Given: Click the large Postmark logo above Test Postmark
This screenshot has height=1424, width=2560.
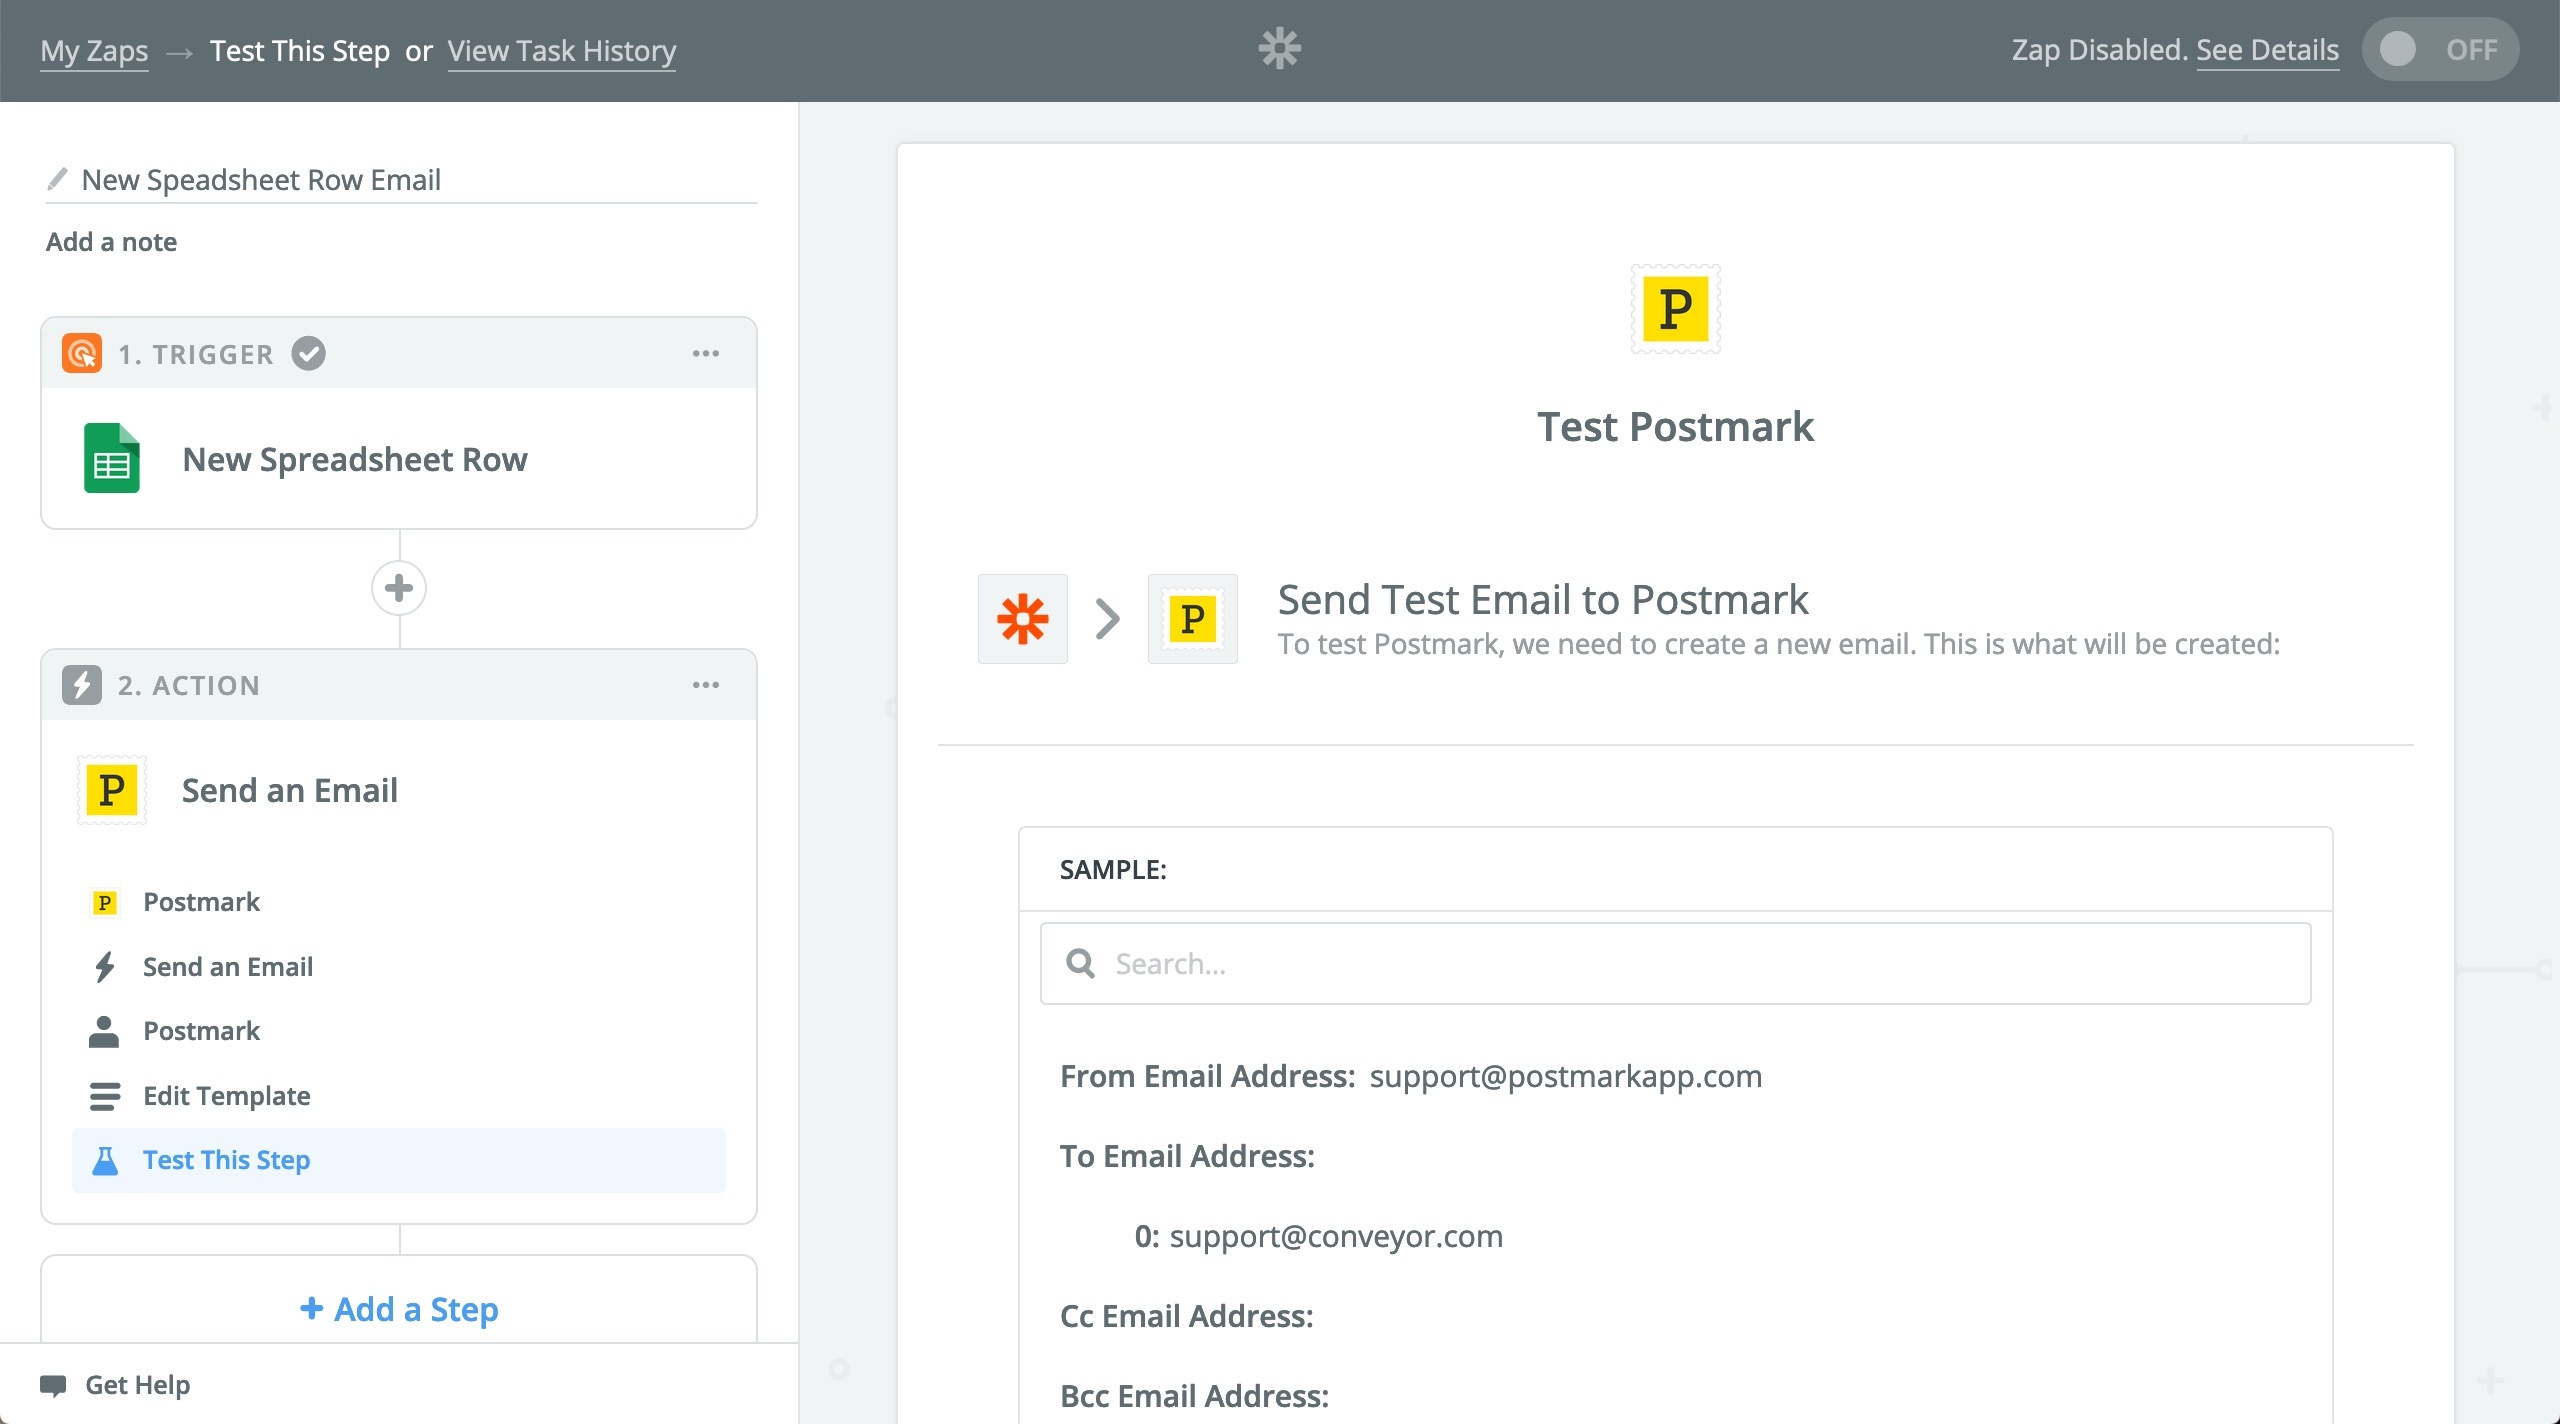Looking at the screenshot, I should pos(1676,309).
